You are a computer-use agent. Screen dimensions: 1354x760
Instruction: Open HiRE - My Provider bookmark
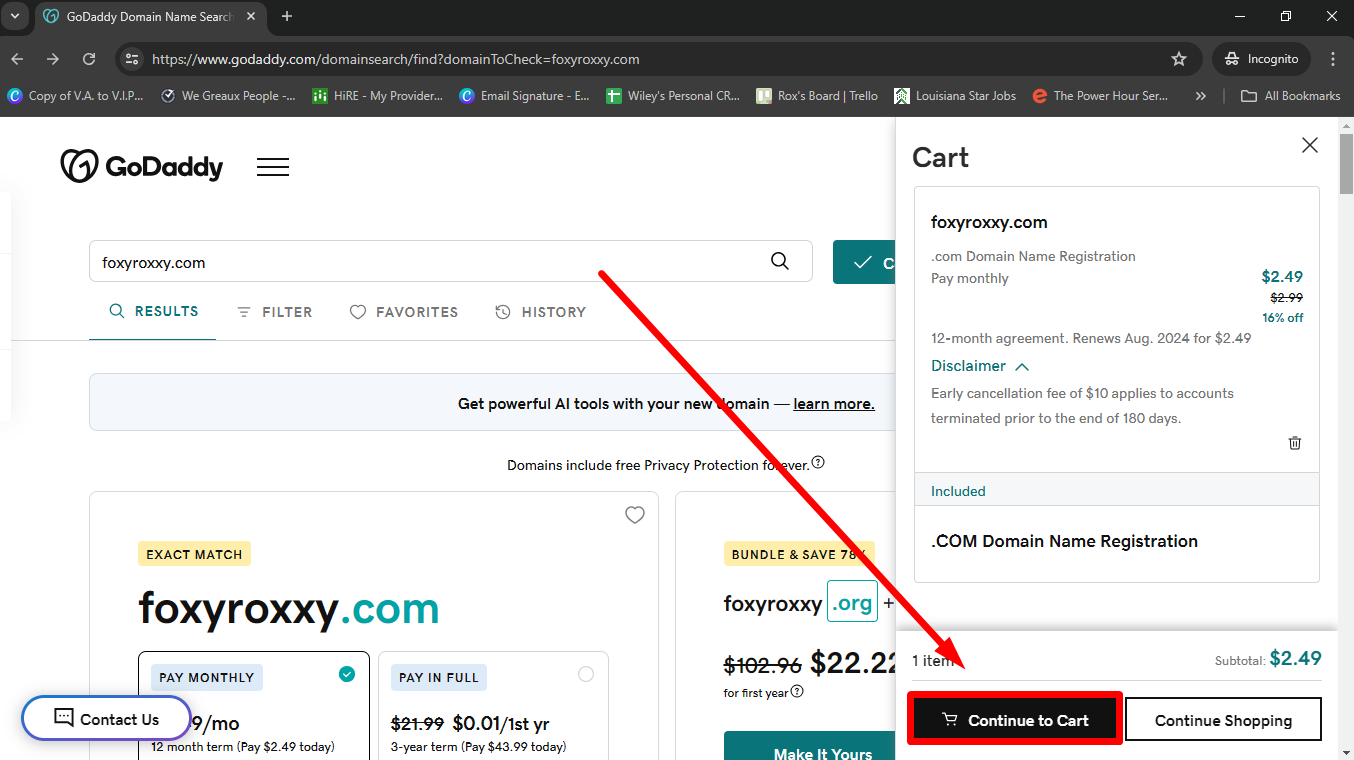click(x=378, y=96)
